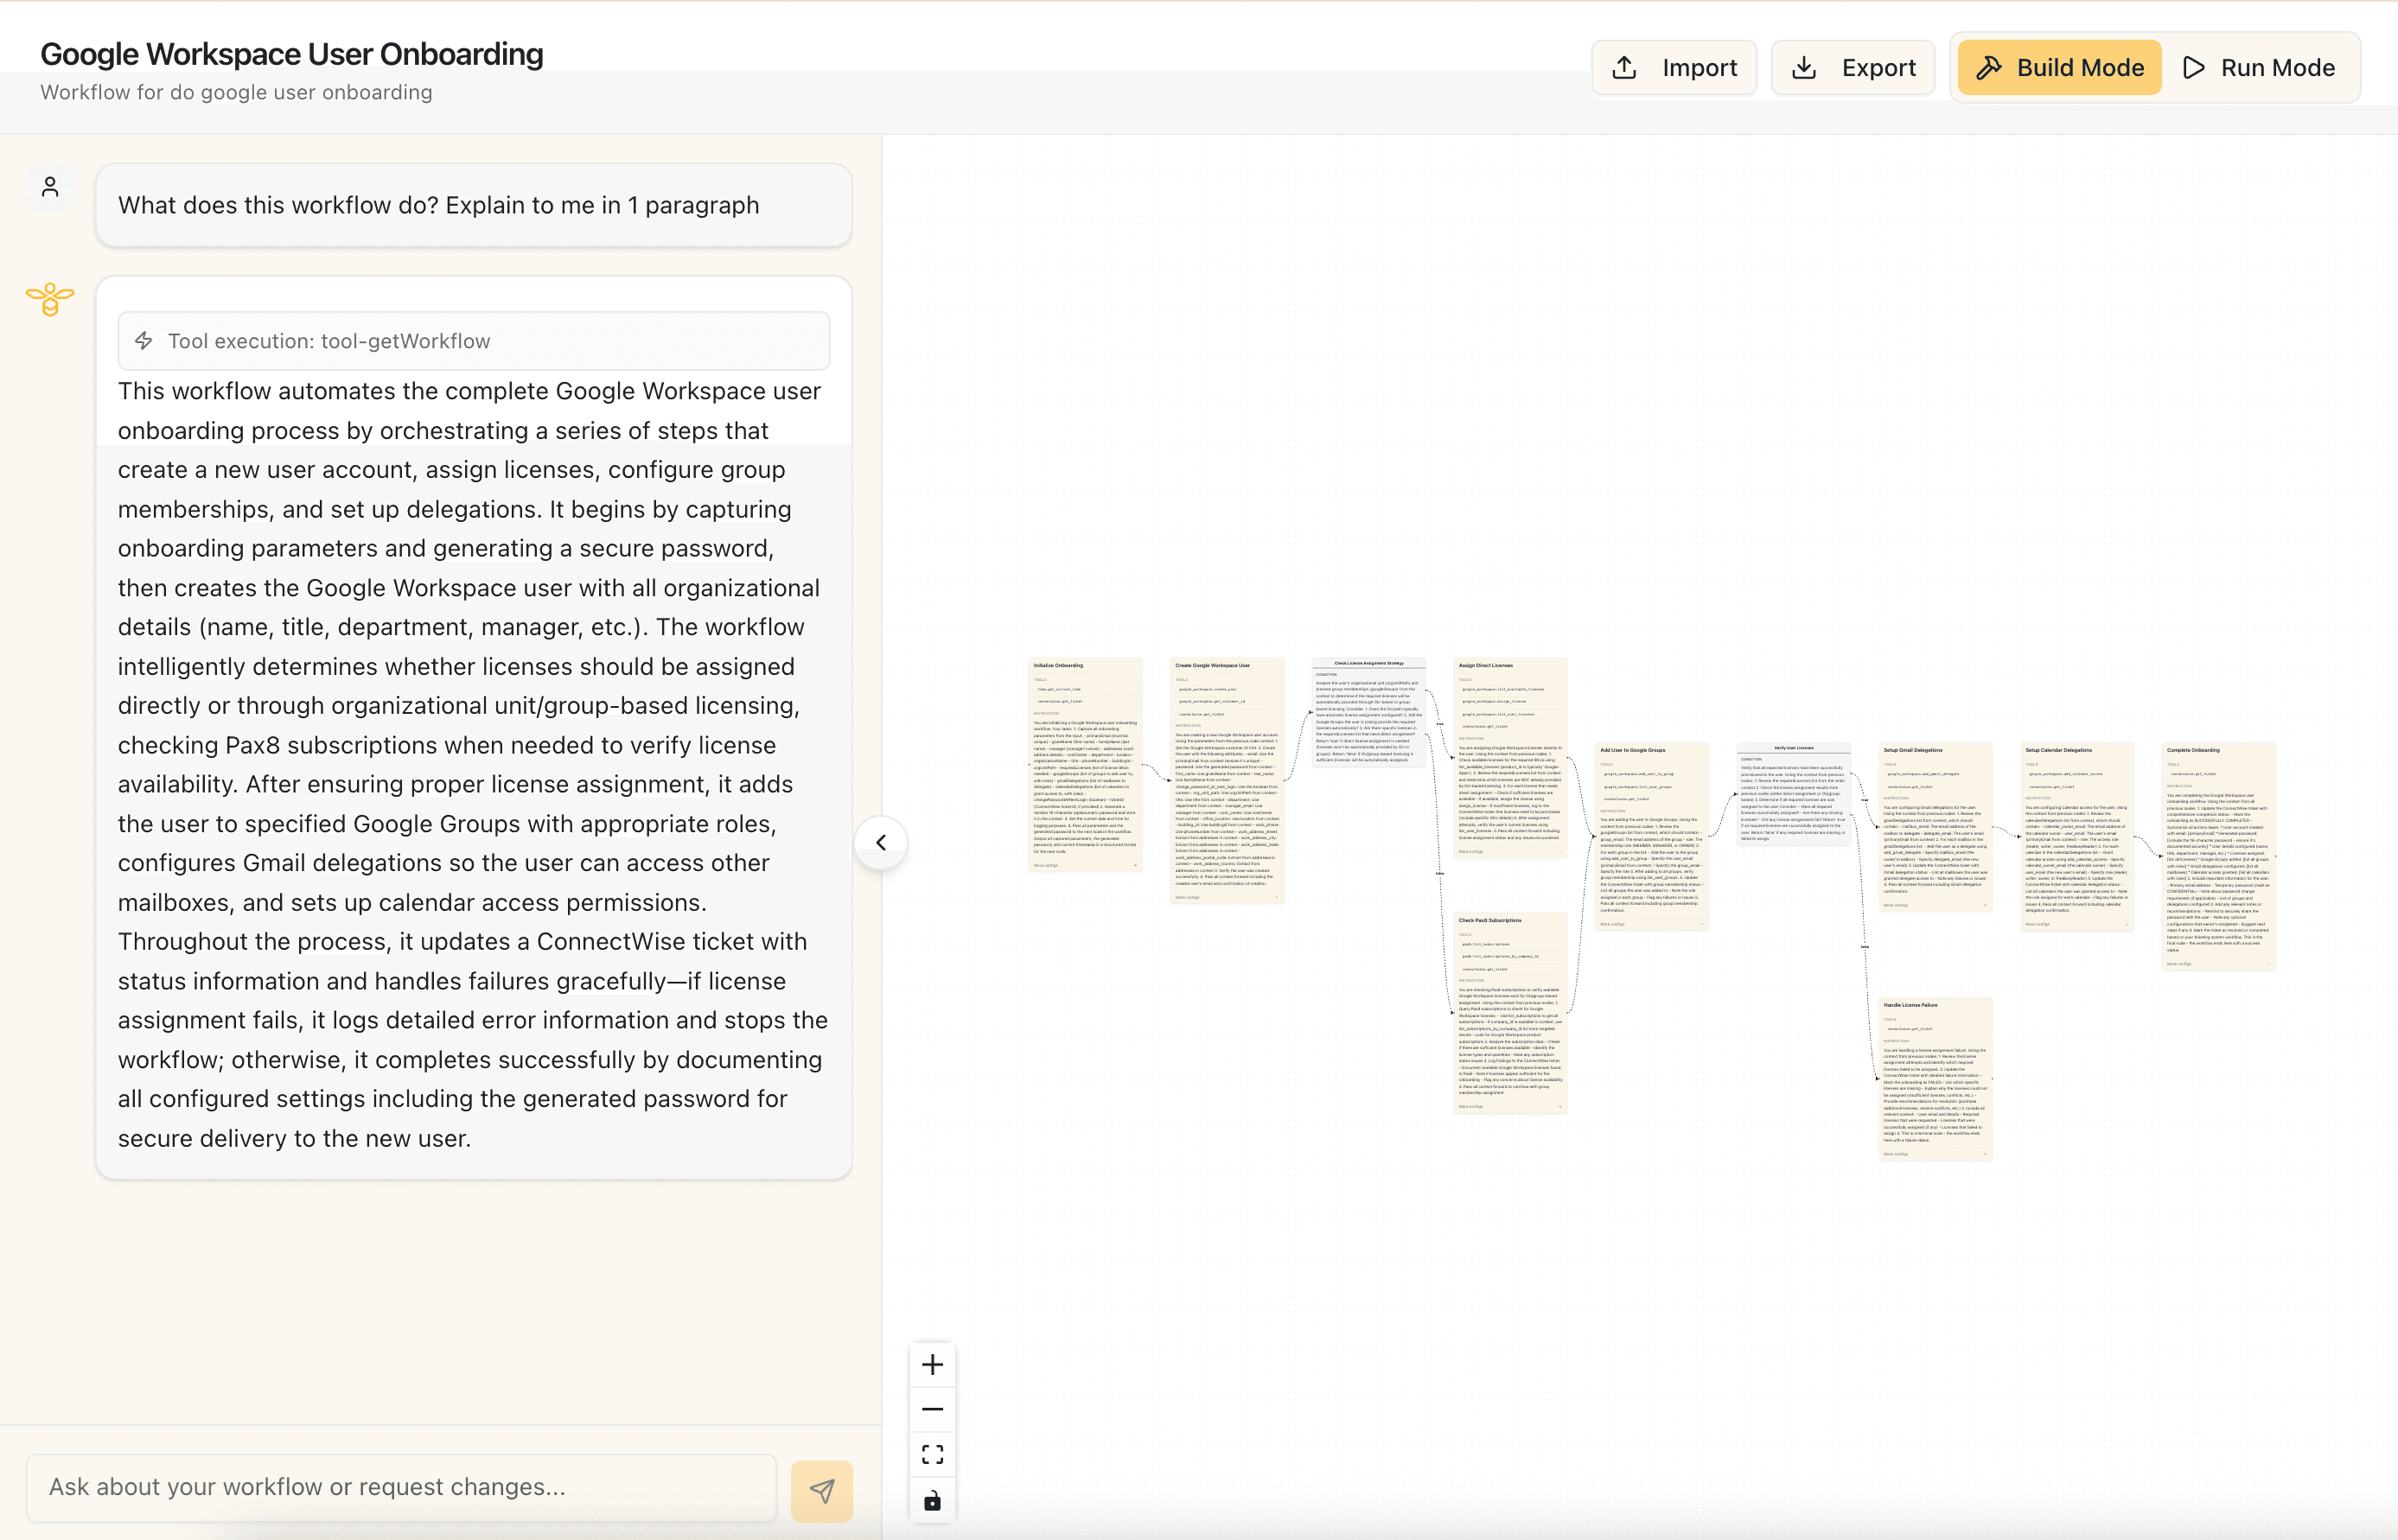2398x1540 pixels.
Task: Click the bee assistant avatar icon
Action: click(x=50, y=298)
